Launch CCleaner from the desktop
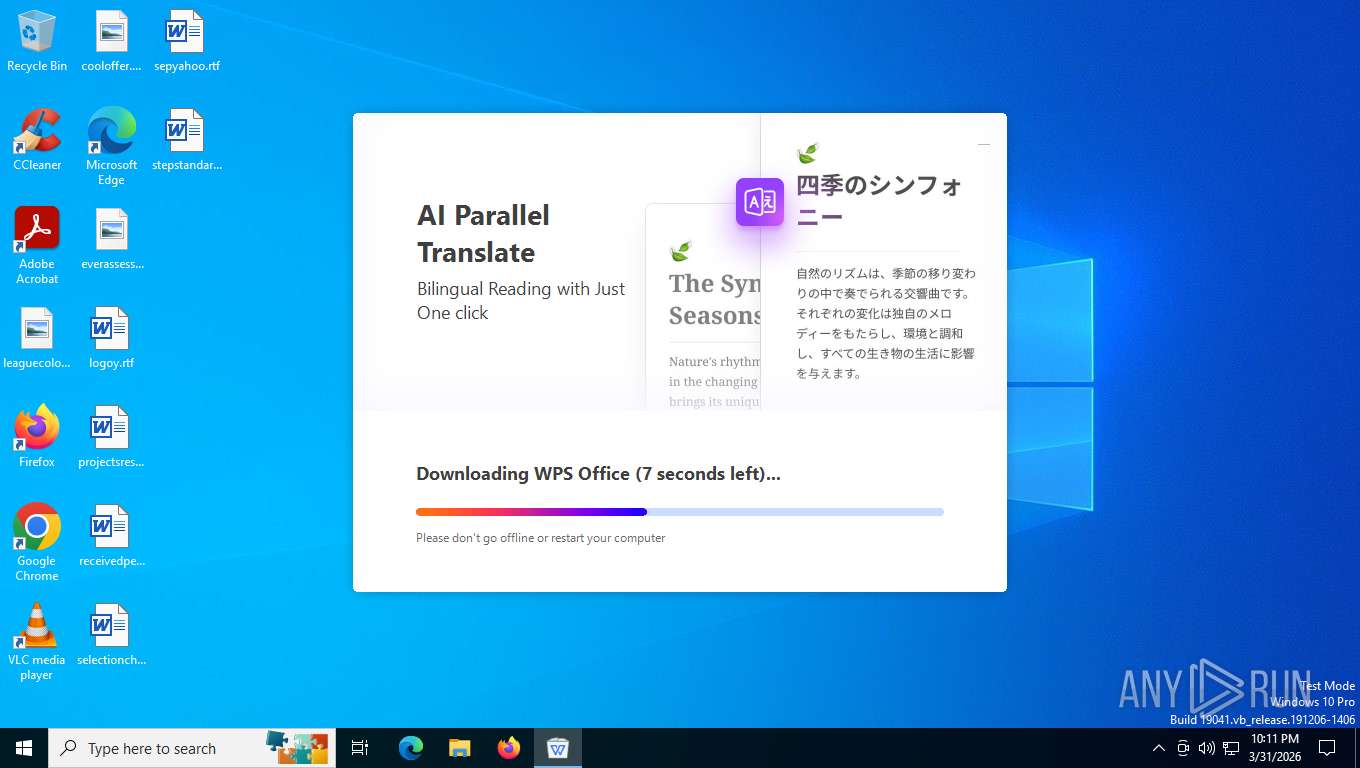 pyautogui.click(x=37, y=140)
